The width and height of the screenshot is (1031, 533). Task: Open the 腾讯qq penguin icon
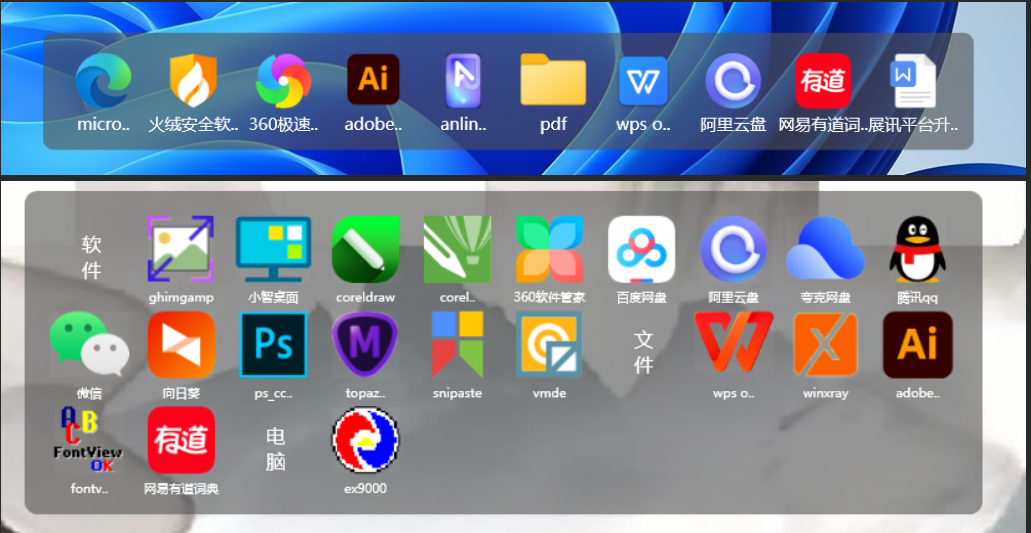coord(918,249)
